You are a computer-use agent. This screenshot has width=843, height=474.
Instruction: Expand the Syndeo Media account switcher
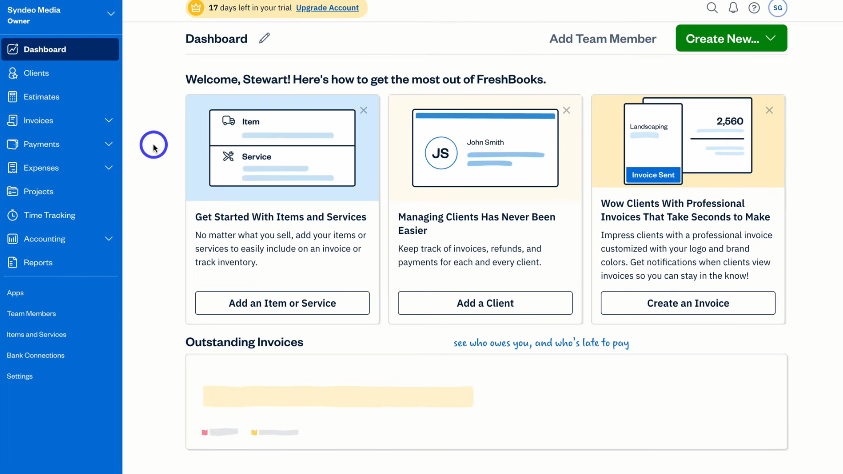click(x=111, y=14)
